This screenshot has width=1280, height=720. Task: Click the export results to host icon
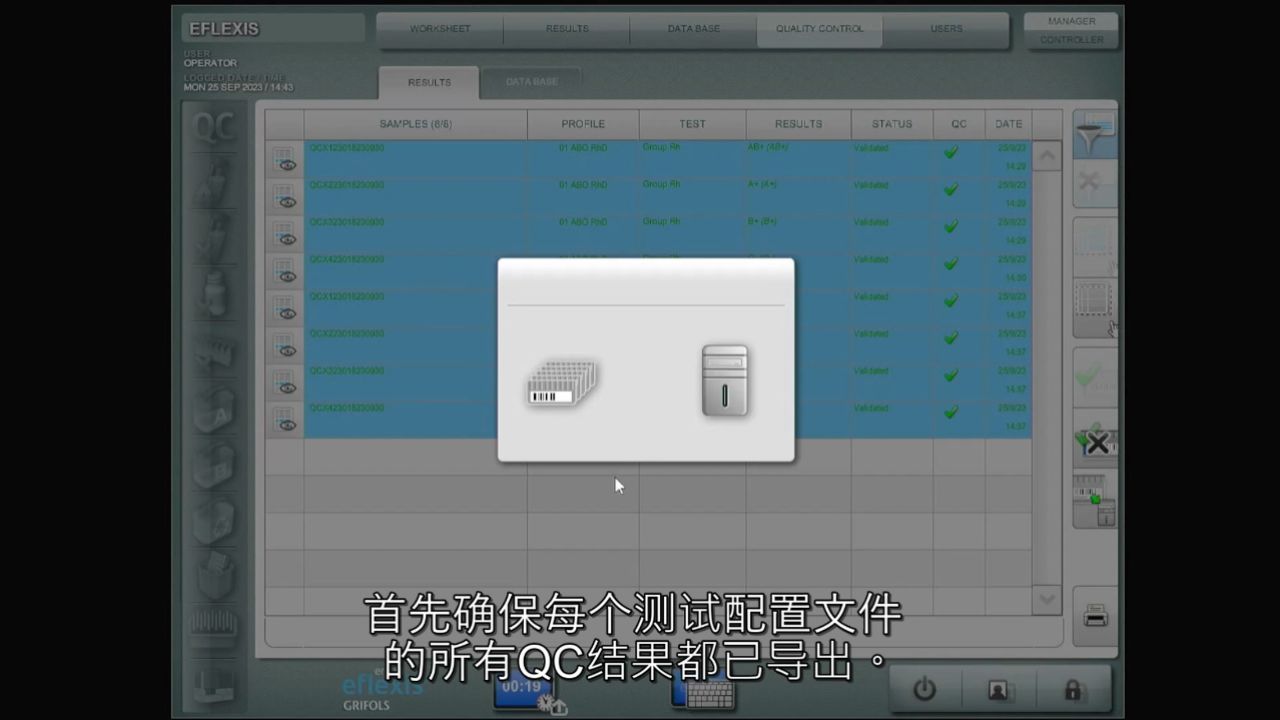(x=1095, y=499)
